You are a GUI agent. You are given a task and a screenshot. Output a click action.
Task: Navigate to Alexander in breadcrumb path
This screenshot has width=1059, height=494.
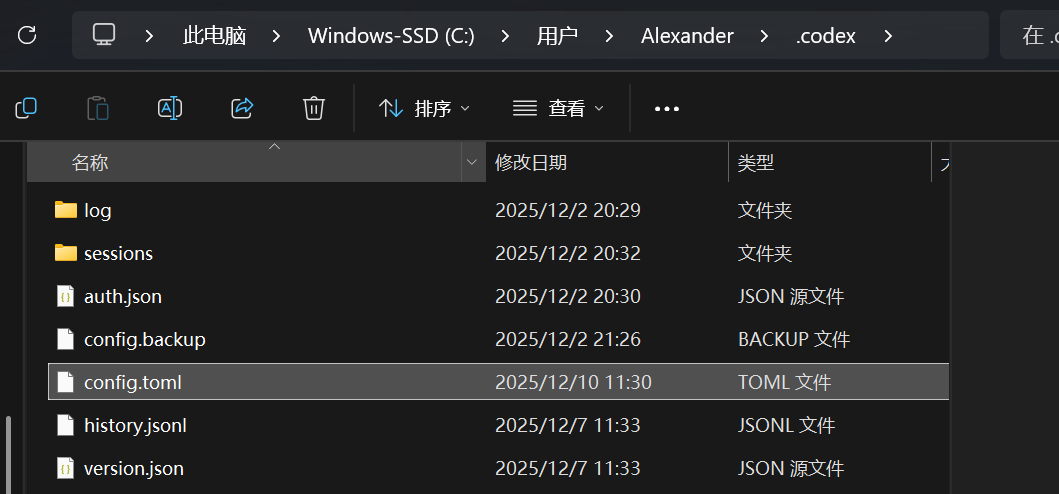click(x=687, y=35)
